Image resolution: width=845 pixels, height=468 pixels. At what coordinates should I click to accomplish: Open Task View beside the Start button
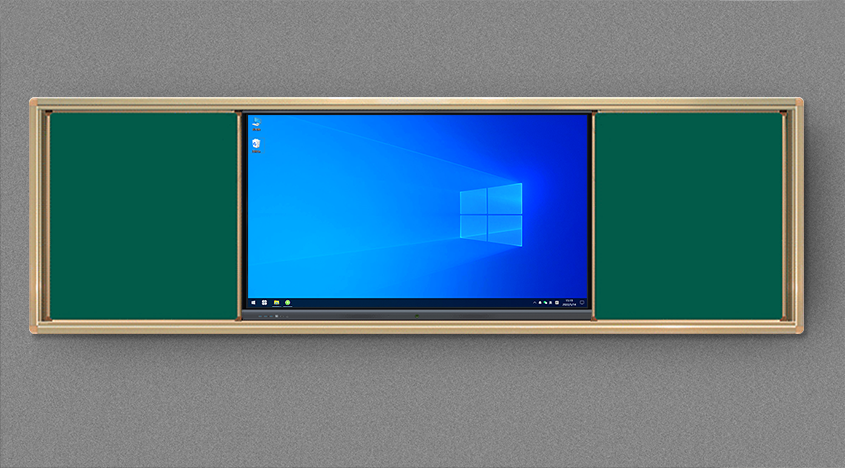point(265,303)
